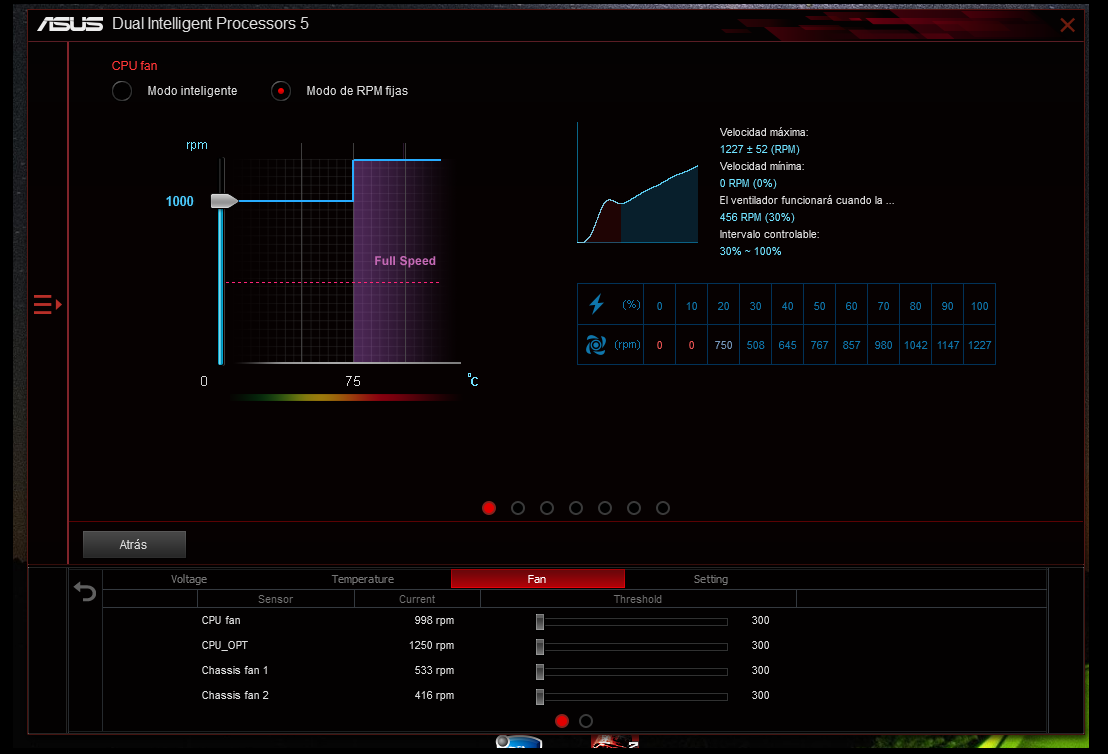Screen dimensions: 1108x754
Task: Click the 1250 rpm current value
Action: pos(432,645)
